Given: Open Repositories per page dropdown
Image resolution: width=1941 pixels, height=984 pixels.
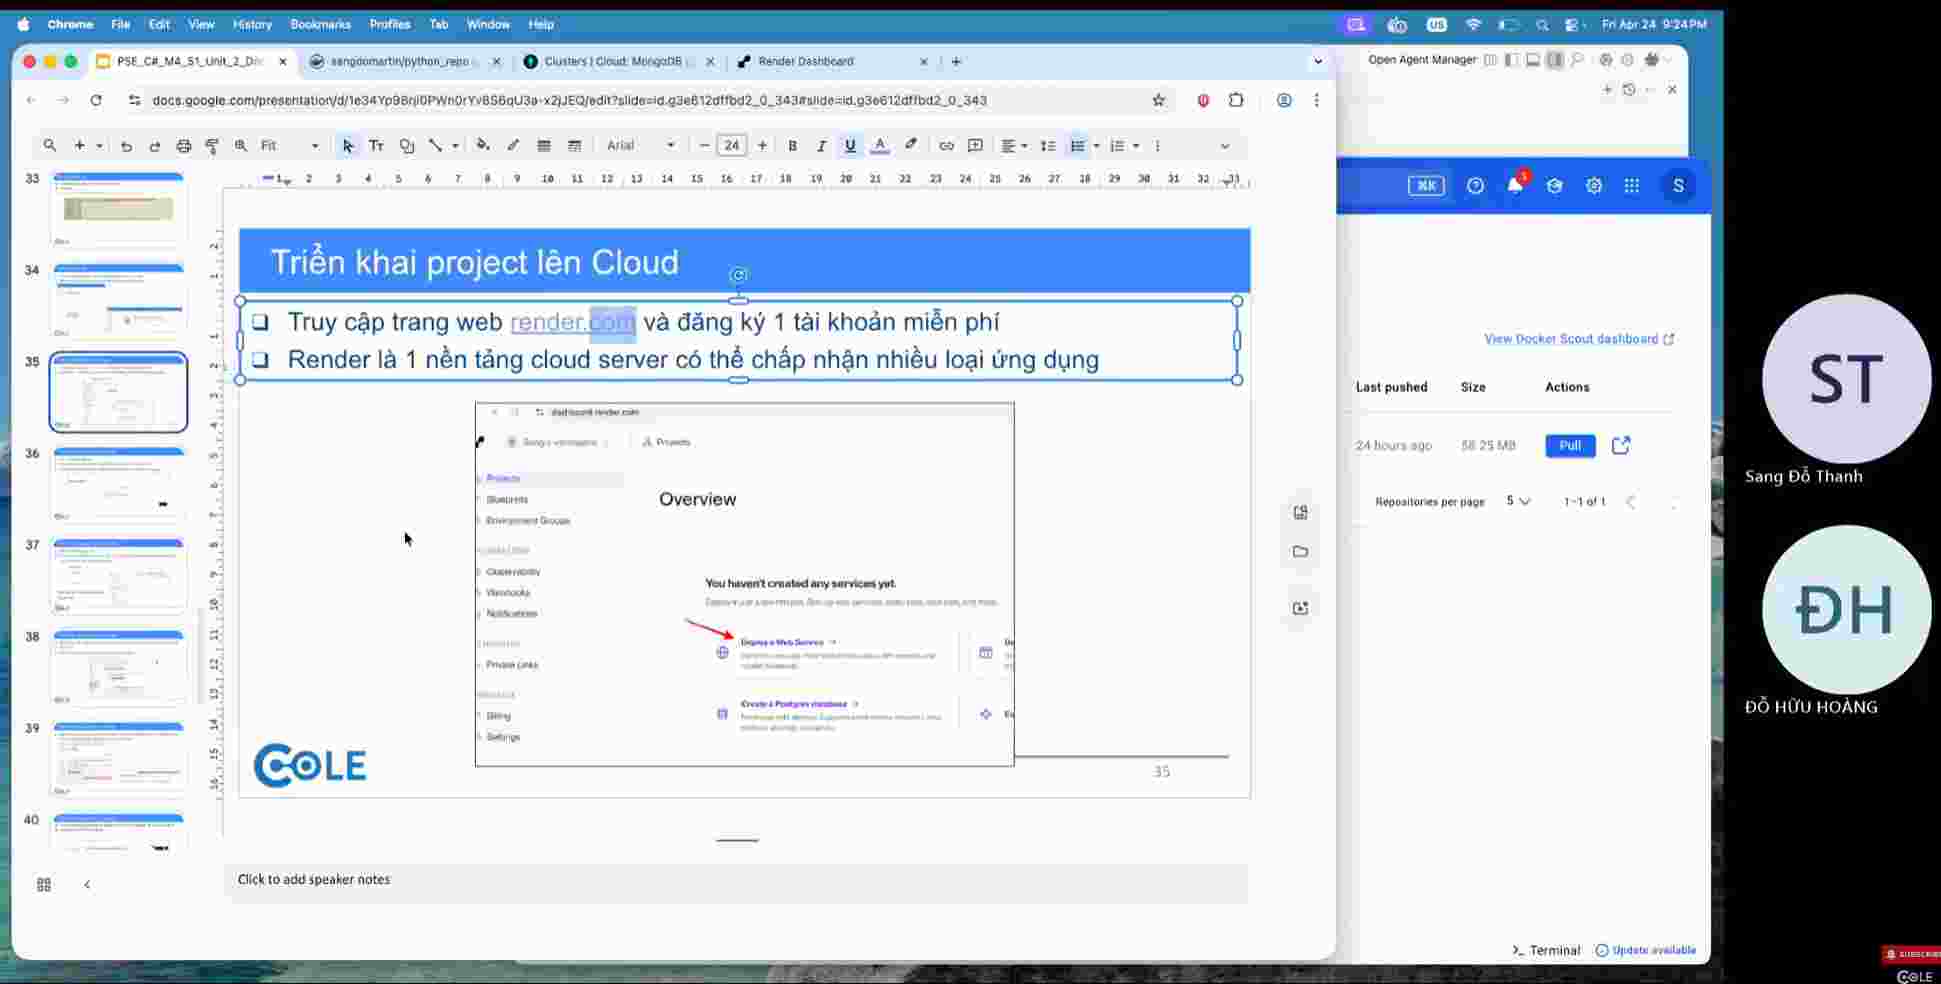Looking at the screenshot, I should coord(1518,502).
